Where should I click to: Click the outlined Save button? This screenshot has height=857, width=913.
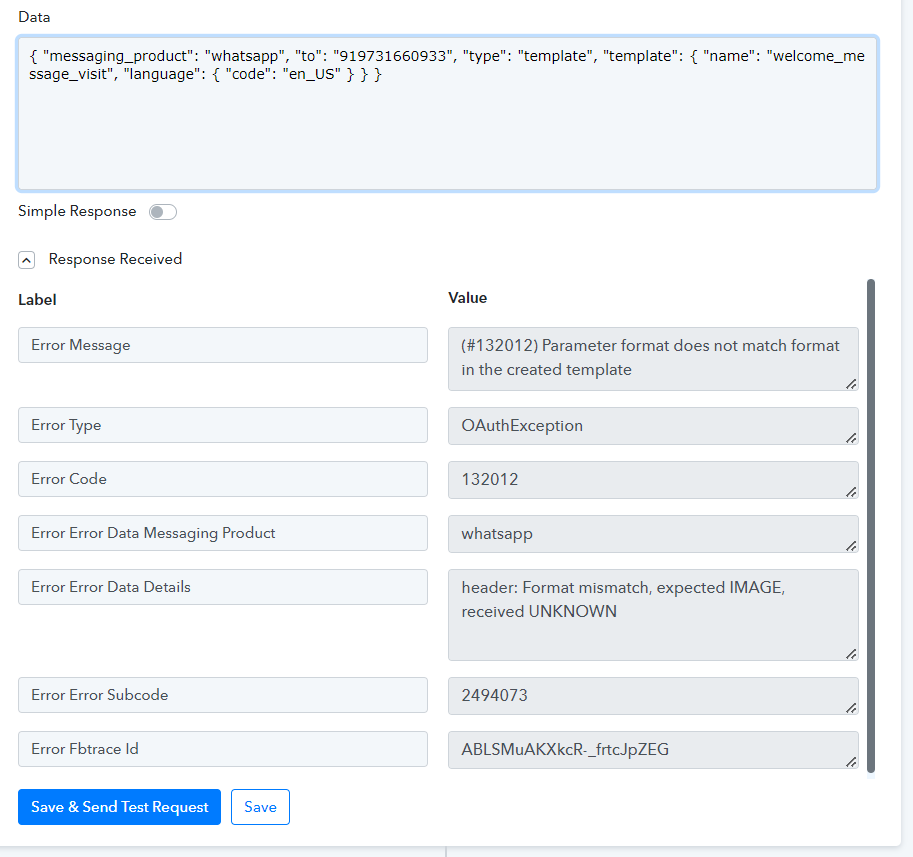(260, 807)
